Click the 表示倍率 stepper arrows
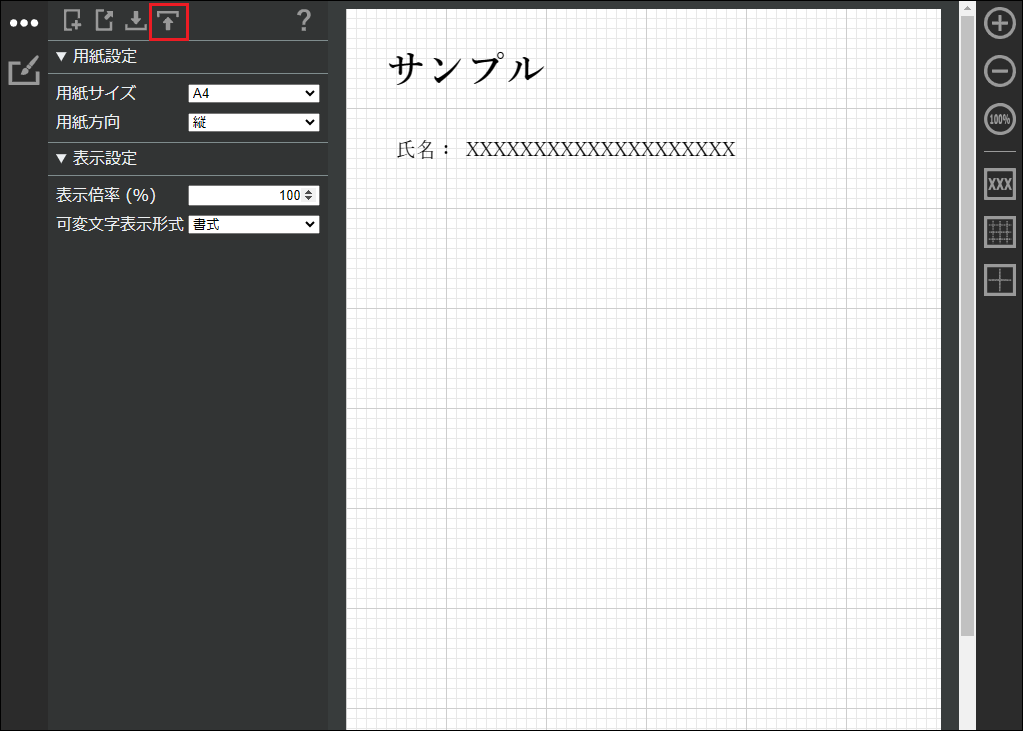The width and height of the screenshot is (1023, 731). point(309,196)
